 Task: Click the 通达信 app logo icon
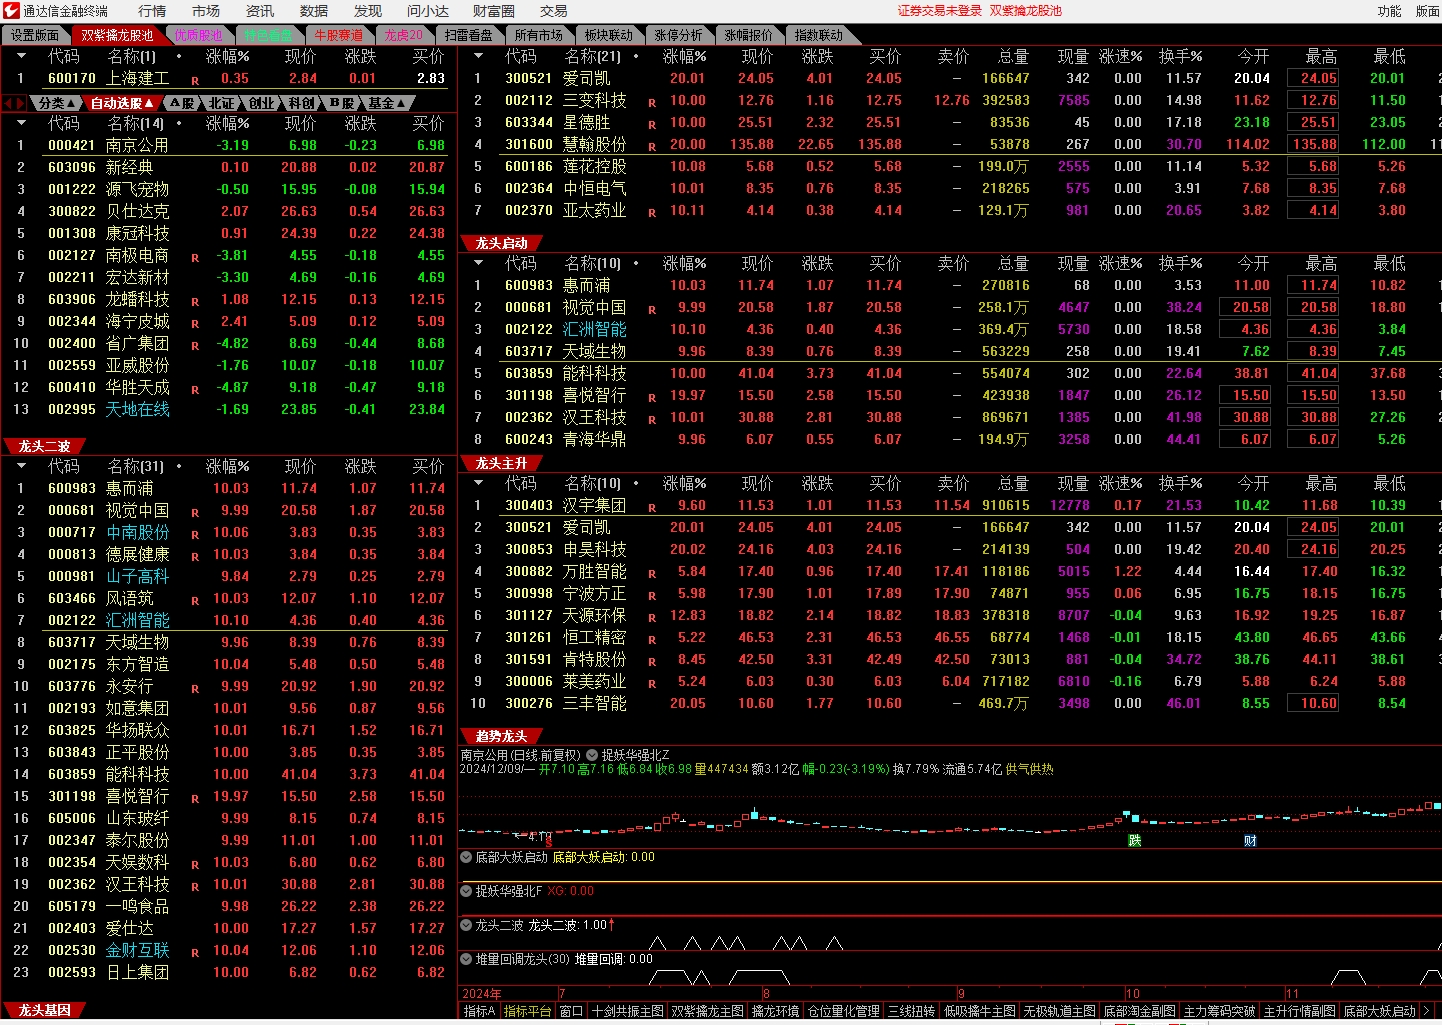click(11, 11)
